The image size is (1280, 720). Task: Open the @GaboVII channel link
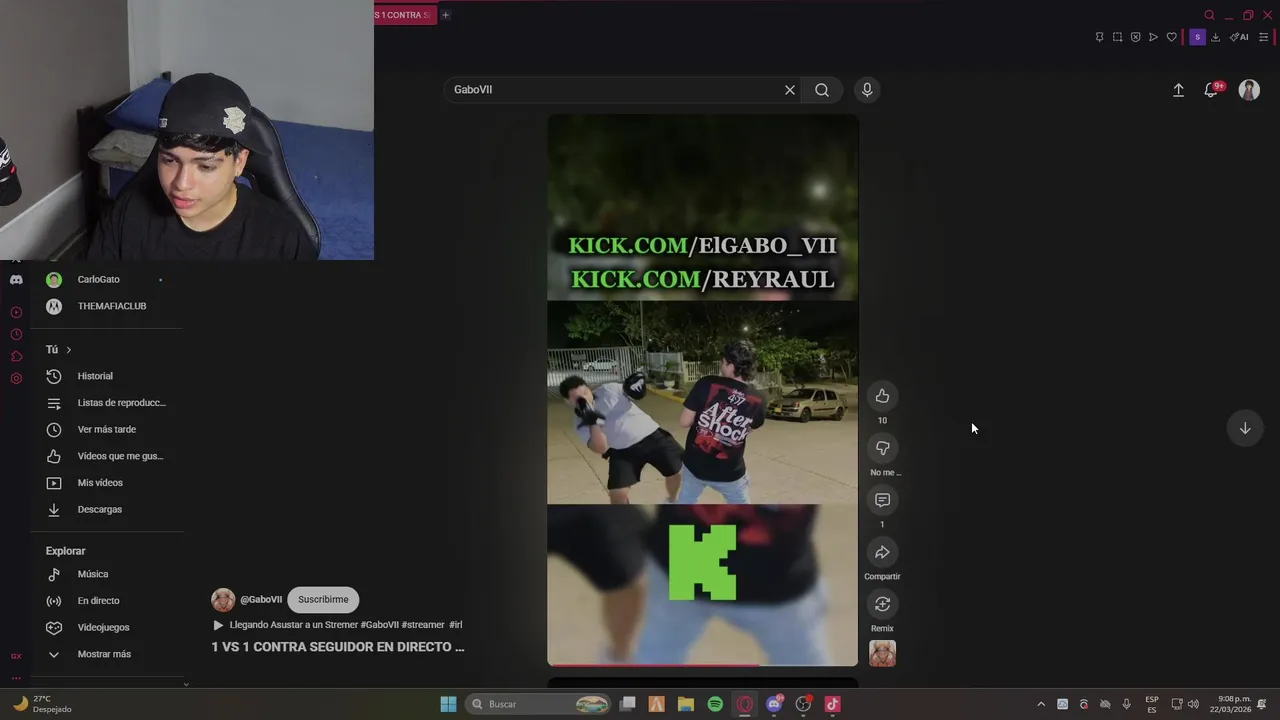[261, 600]
